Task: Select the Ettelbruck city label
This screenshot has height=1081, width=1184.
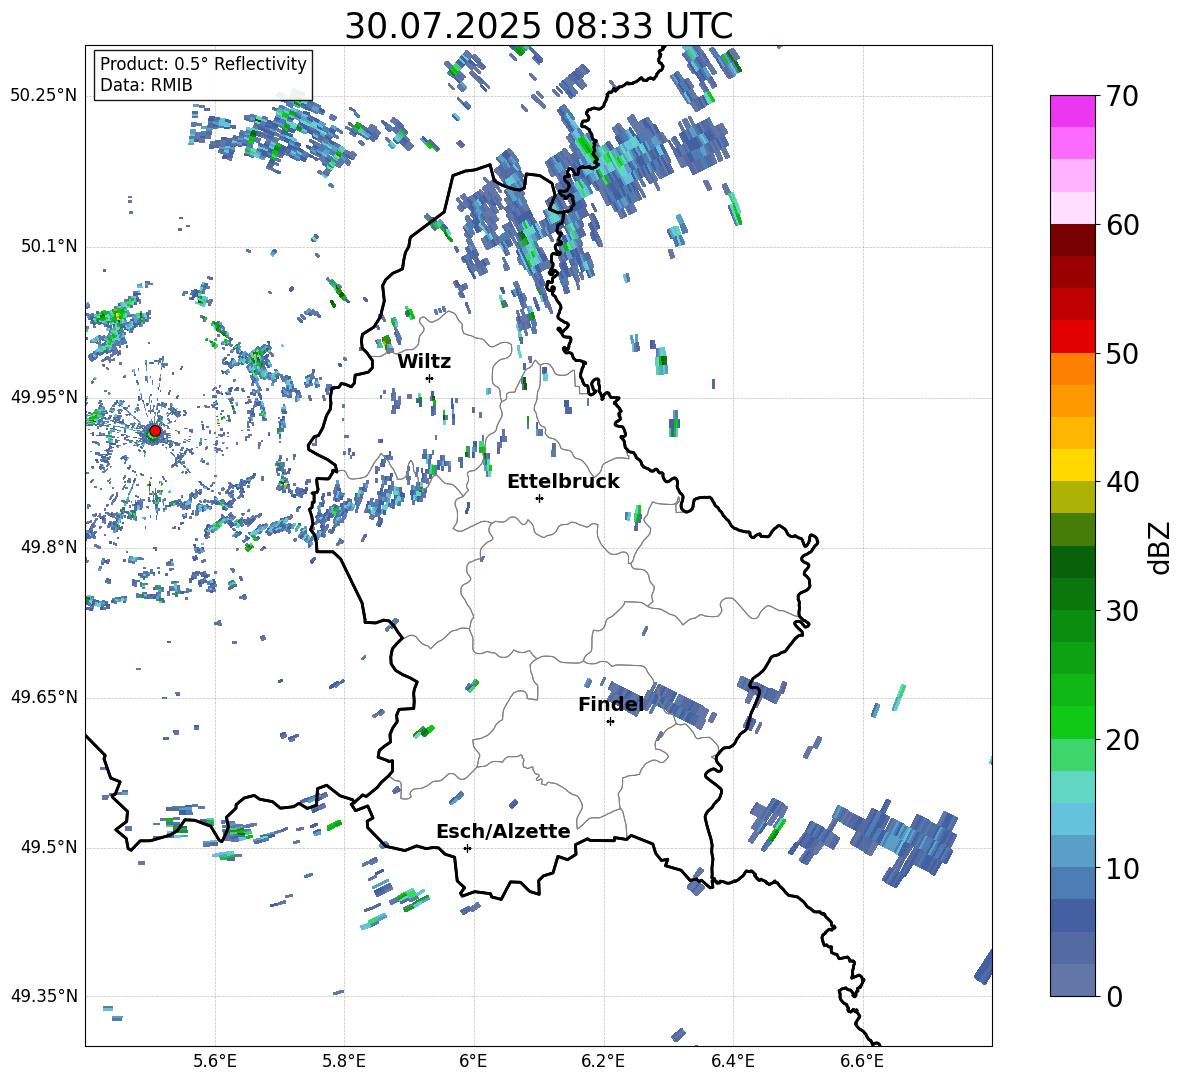Action: click(563, 482)
